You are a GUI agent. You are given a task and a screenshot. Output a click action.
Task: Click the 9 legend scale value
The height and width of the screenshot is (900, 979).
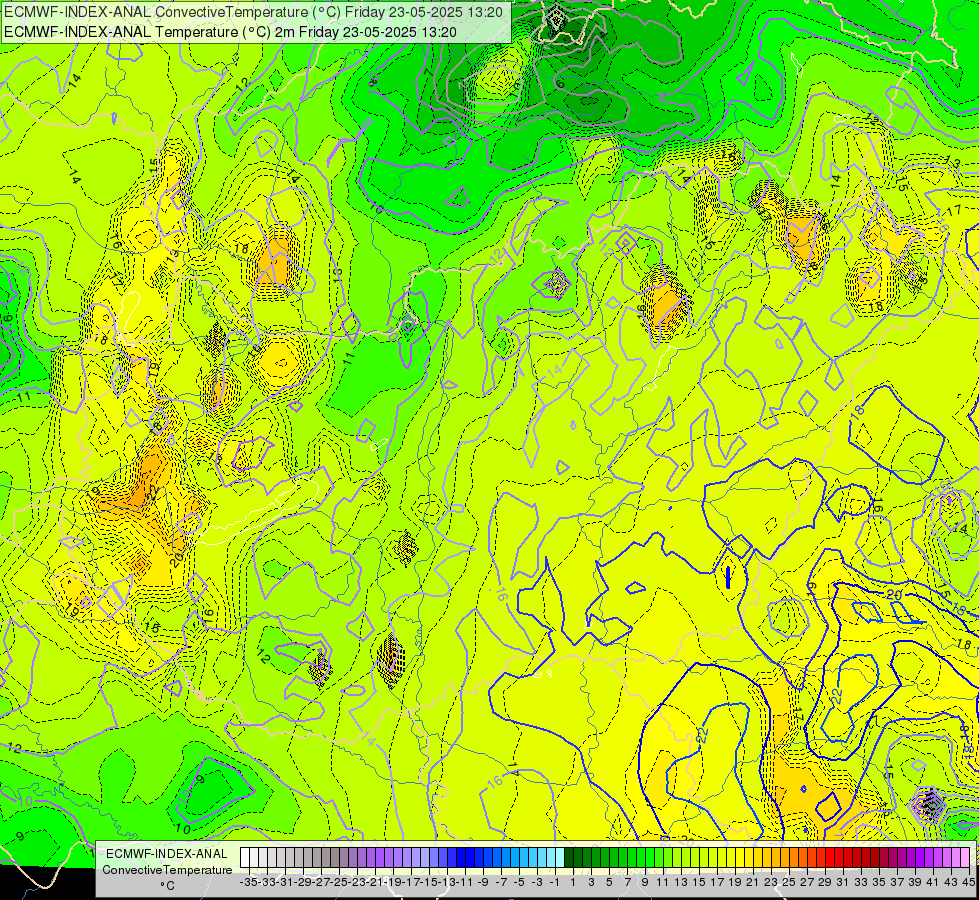click(x=645, y=882)
